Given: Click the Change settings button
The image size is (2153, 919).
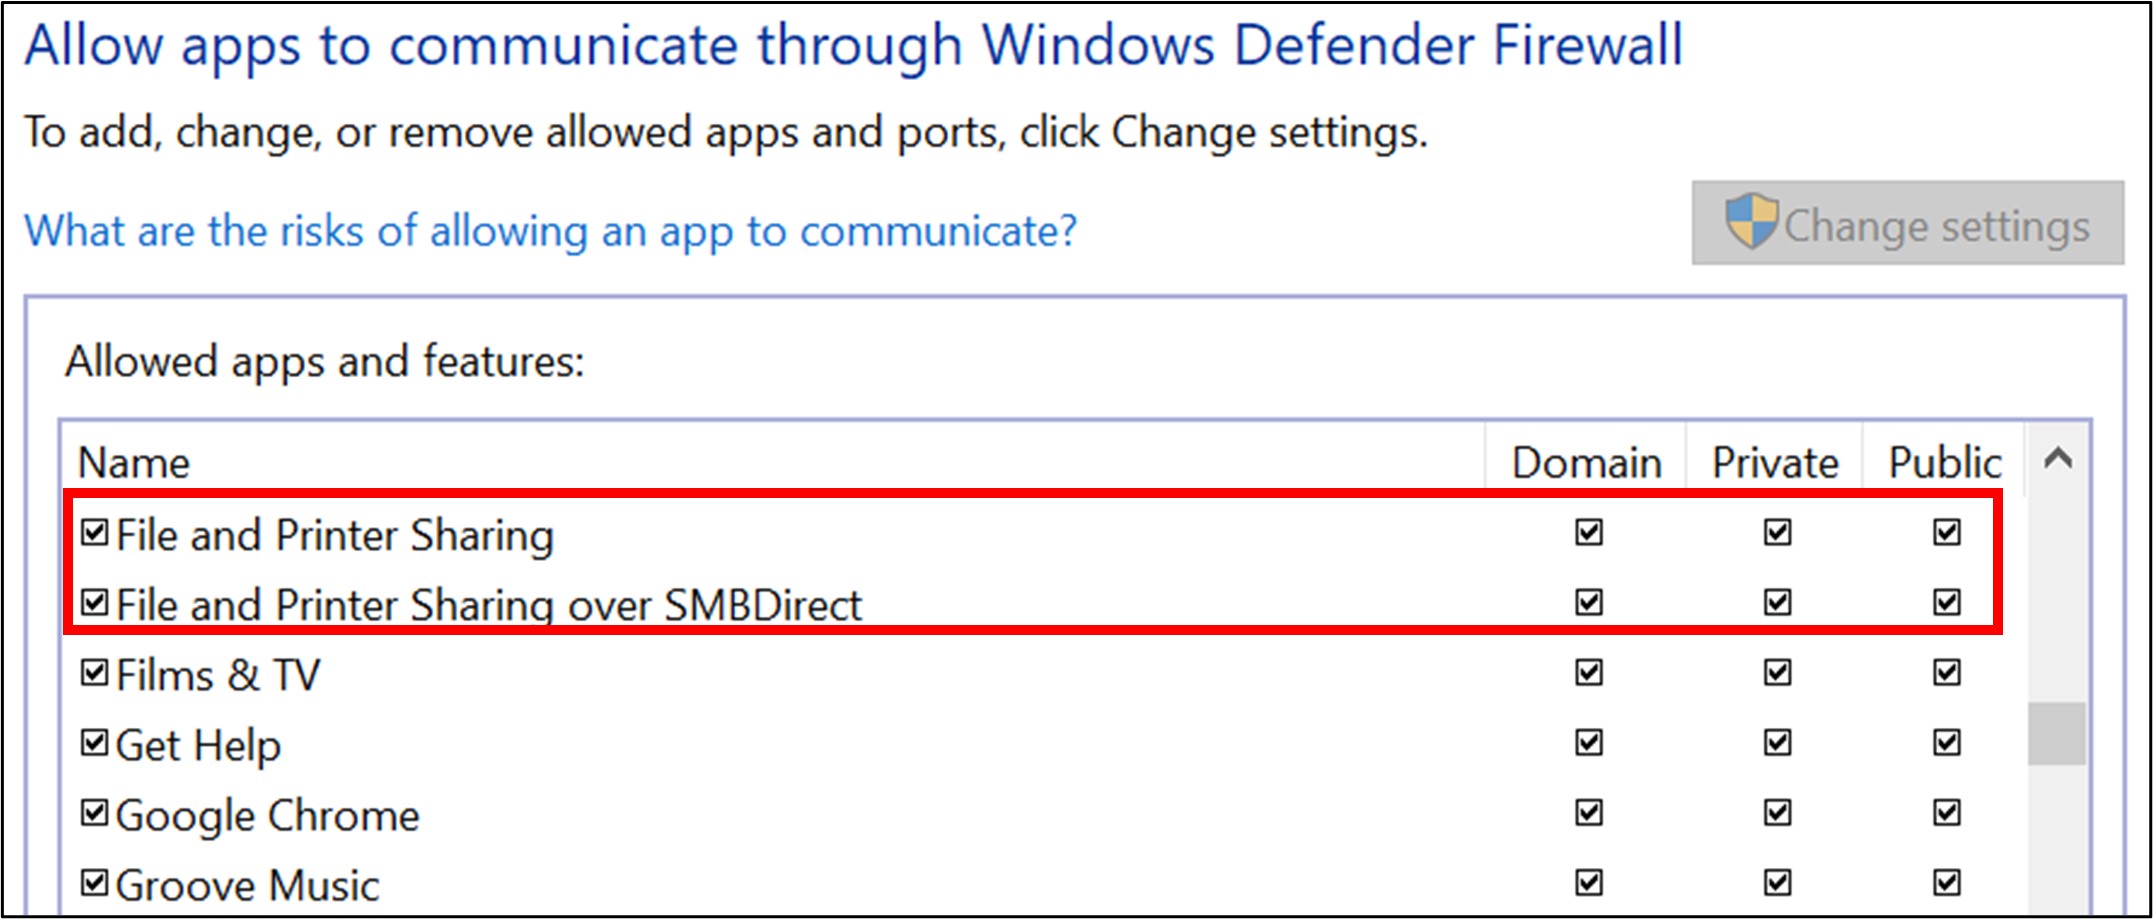Looking at the screenshot, I should click(1907, 223).
